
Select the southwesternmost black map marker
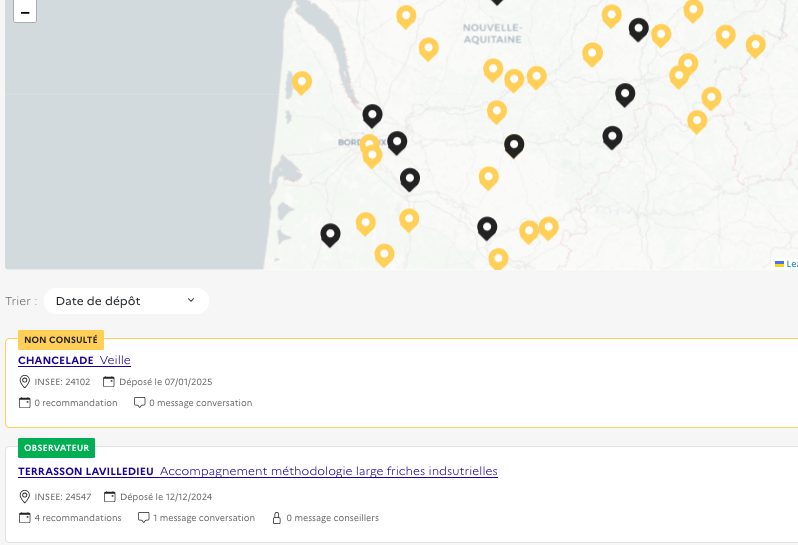click(330, 234)
